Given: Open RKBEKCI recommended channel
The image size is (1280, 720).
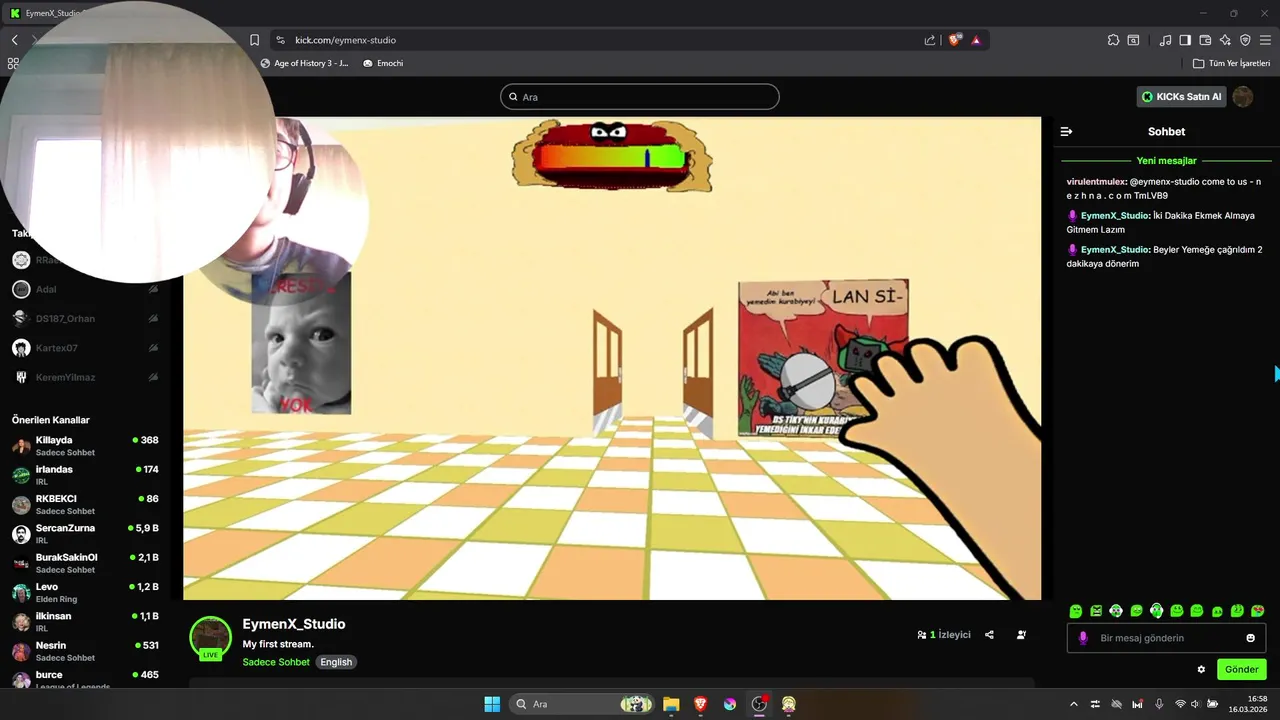Looking at the screenshot, I should (85, 504).
